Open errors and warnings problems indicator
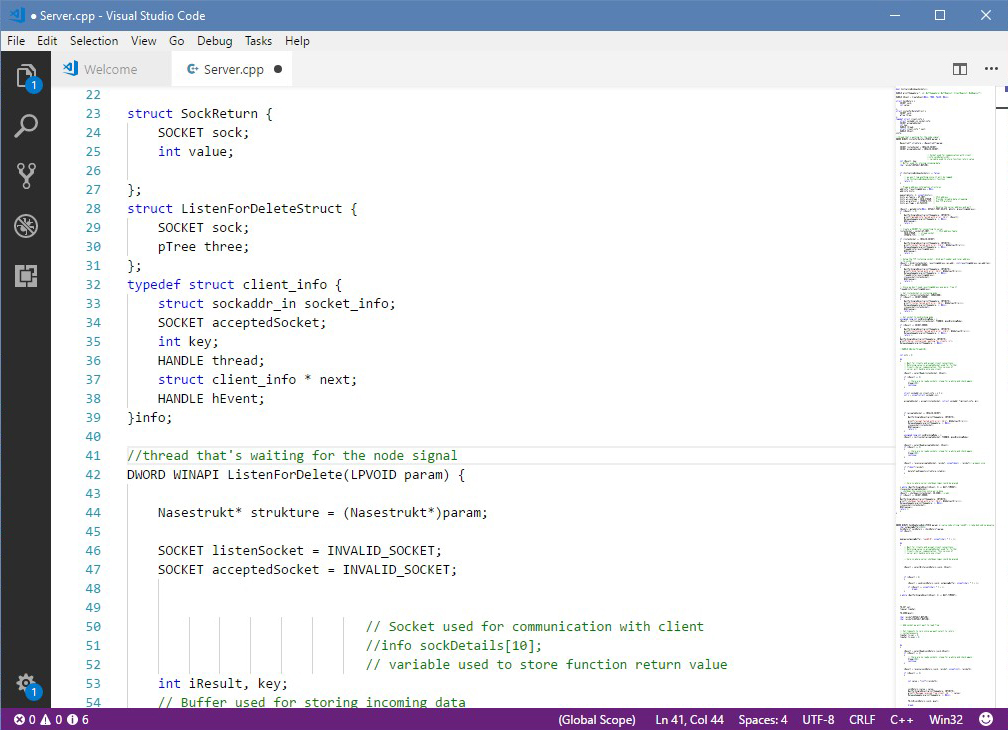The image size is (1008, 730). pyautogui.click(x=51, y=719)
